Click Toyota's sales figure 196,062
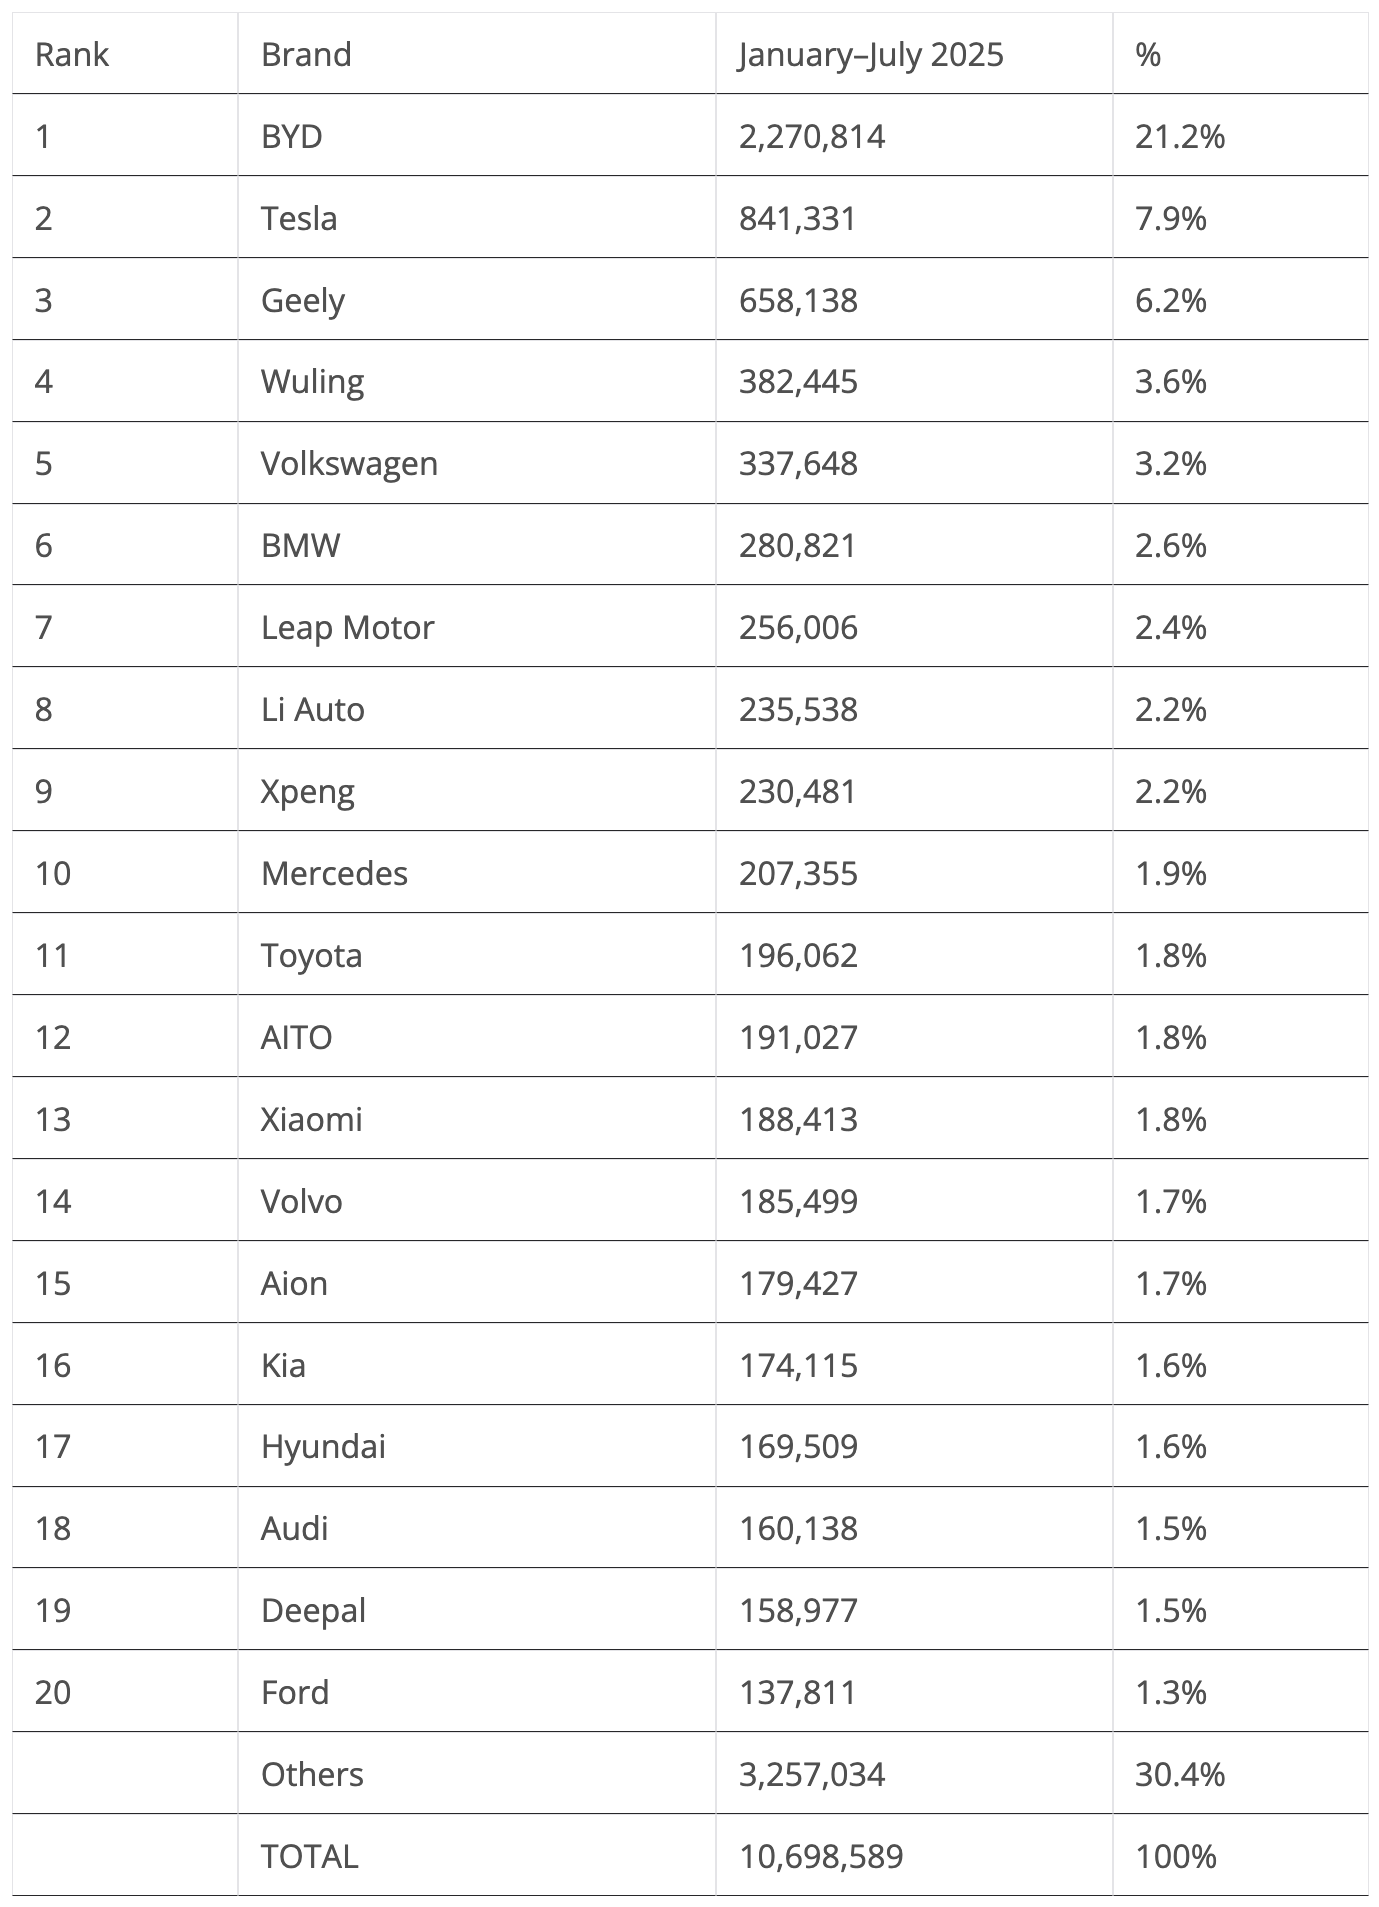This screenshot has width=1379, height=1907. coord(798,956)
